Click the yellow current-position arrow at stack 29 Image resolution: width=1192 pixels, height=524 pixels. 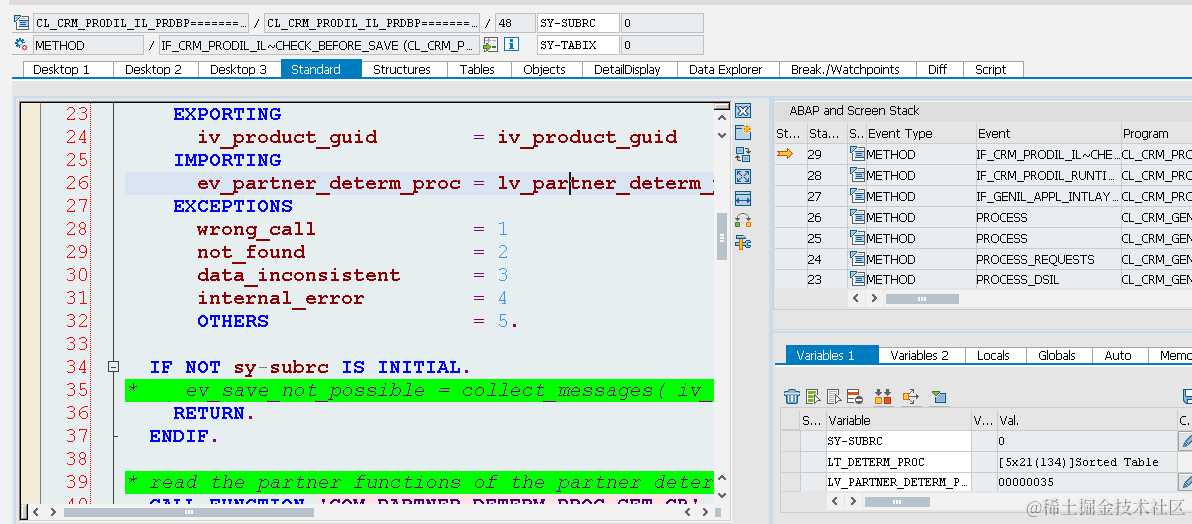coord(785,154)
